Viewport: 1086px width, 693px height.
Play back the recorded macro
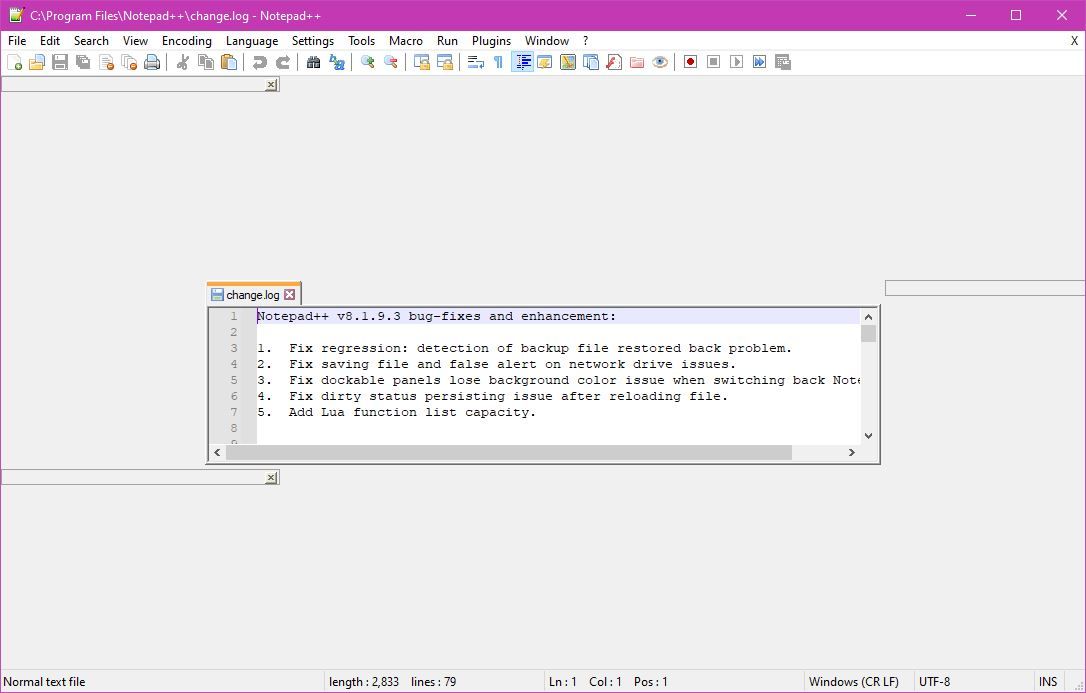pyautogui.click(x=737, y=62)
